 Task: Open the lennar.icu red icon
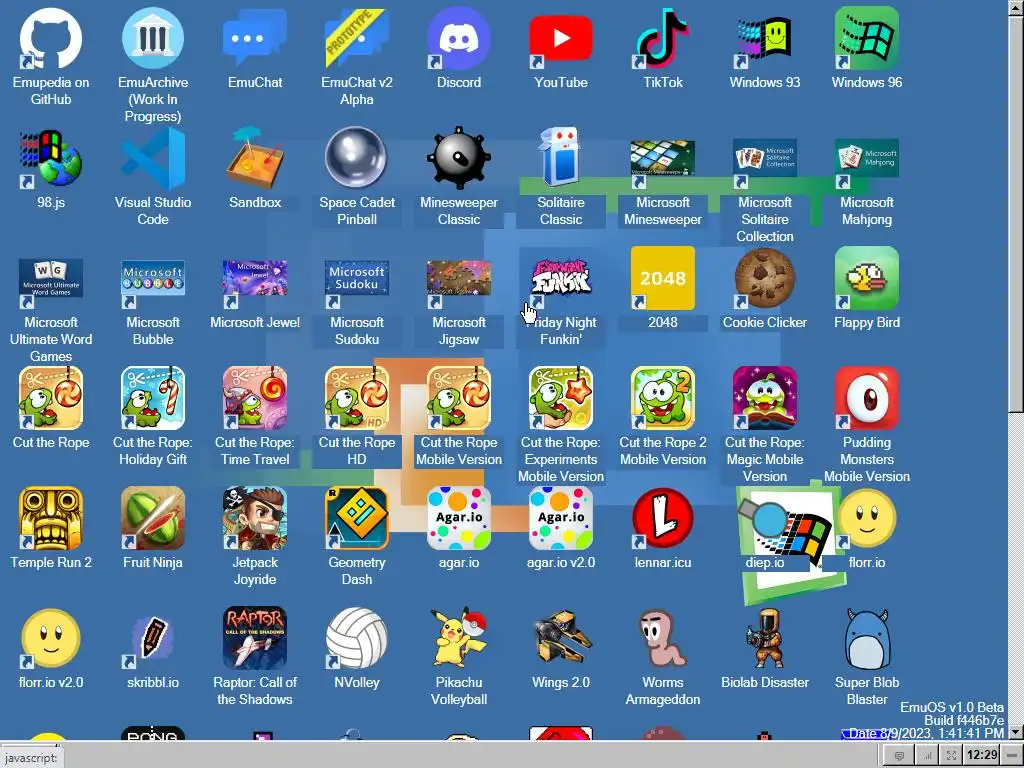[x=662, y=518]
